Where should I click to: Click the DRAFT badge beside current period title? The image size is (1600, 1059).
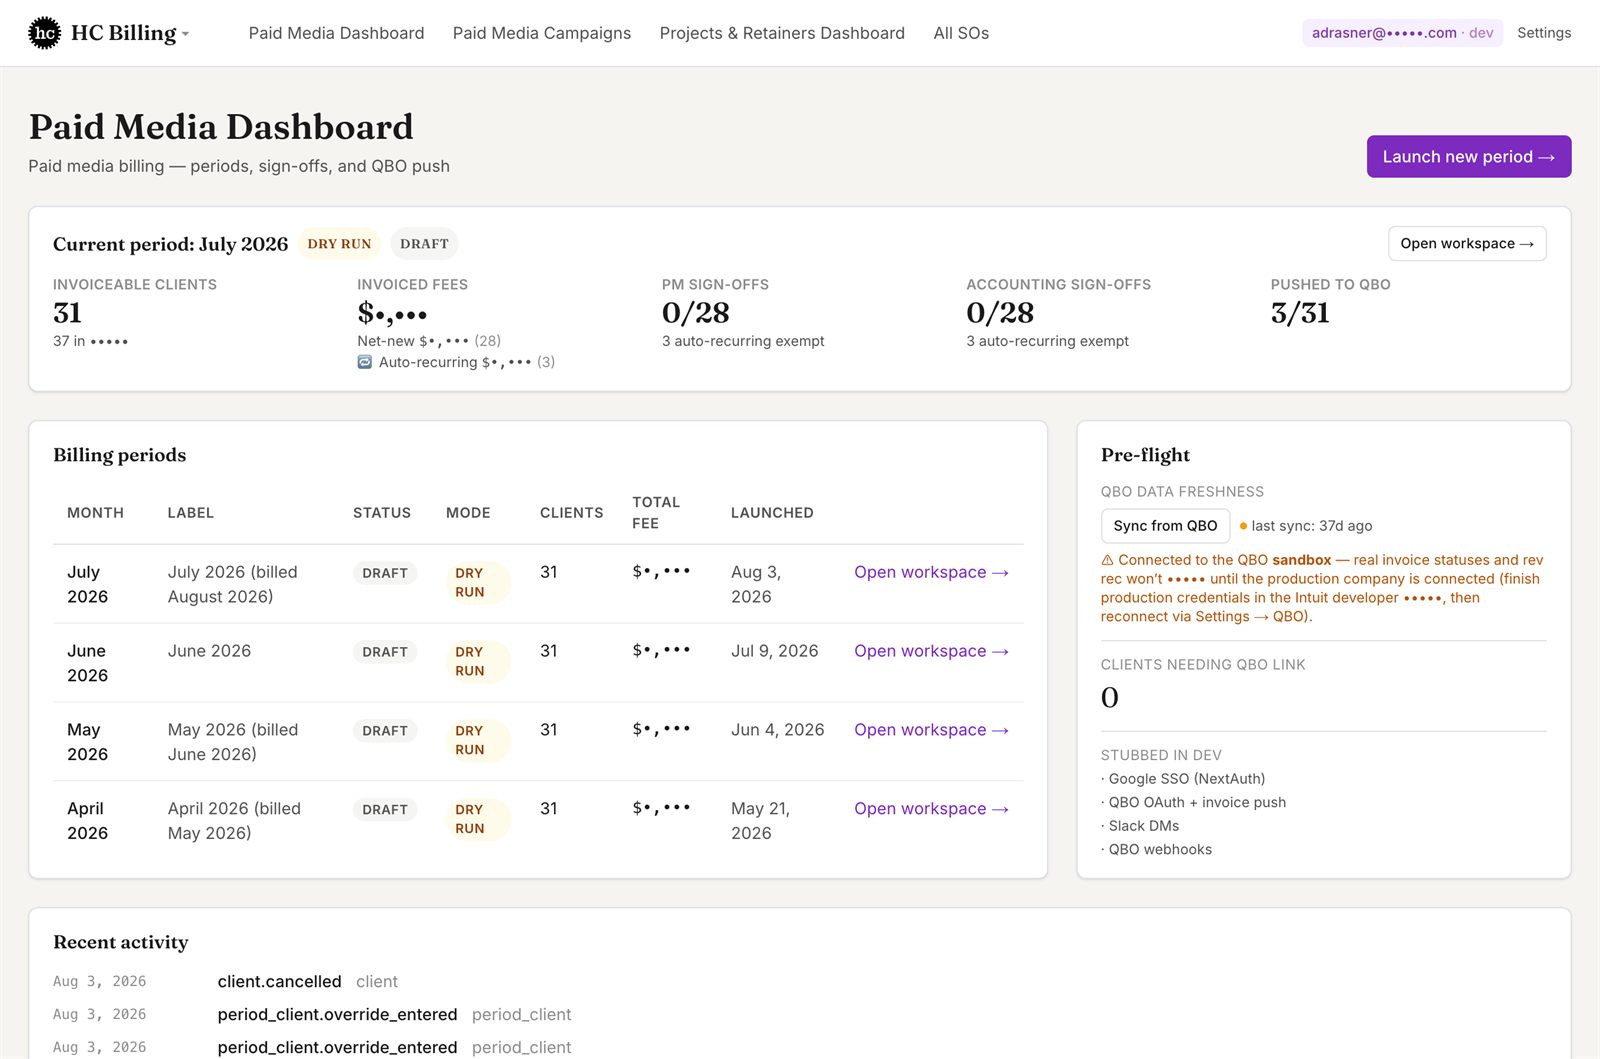tap(424, 244)
